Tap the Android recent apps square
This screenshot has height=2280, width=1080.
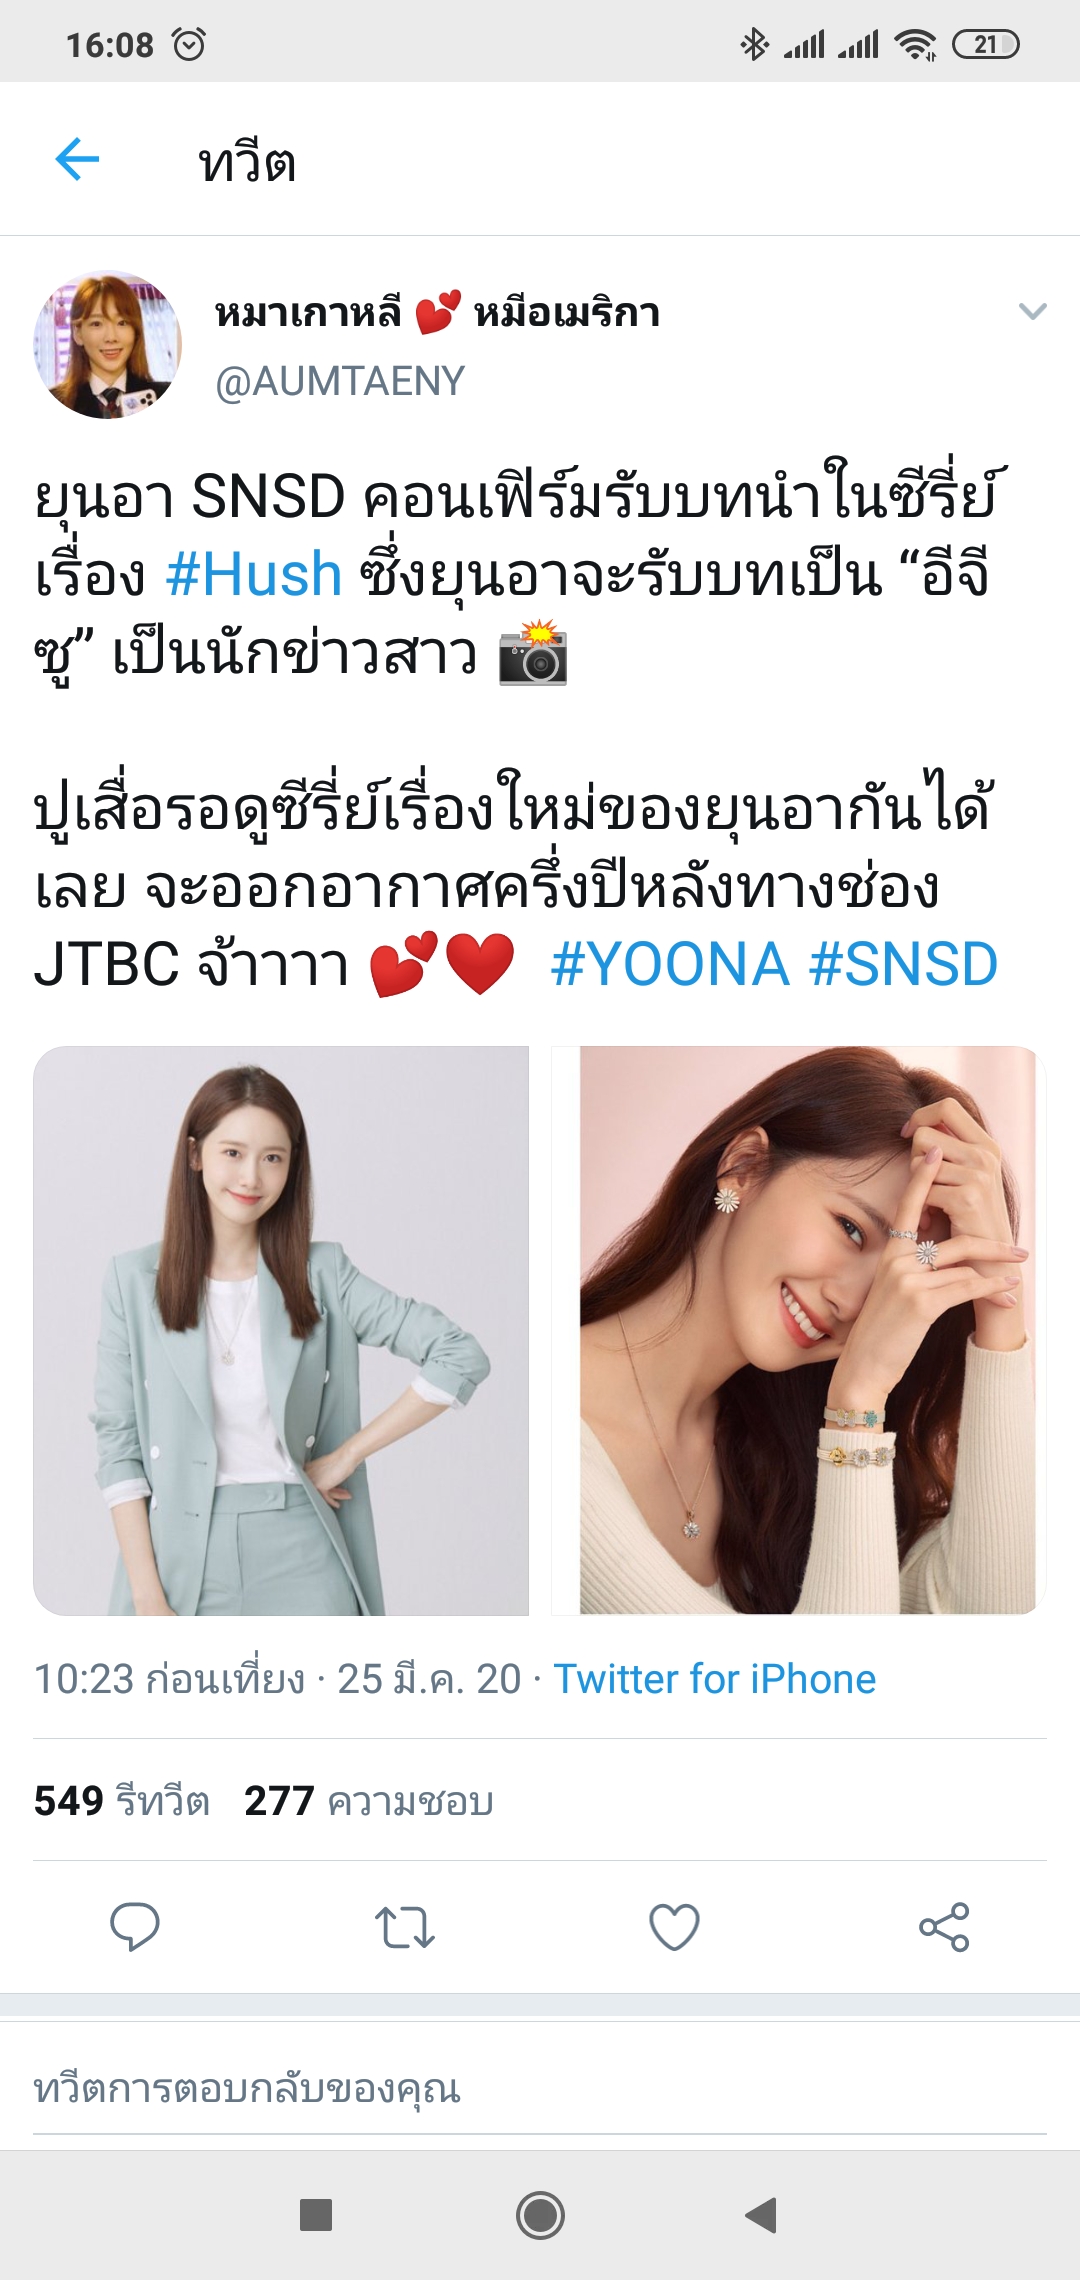[x=316, y=2215]
